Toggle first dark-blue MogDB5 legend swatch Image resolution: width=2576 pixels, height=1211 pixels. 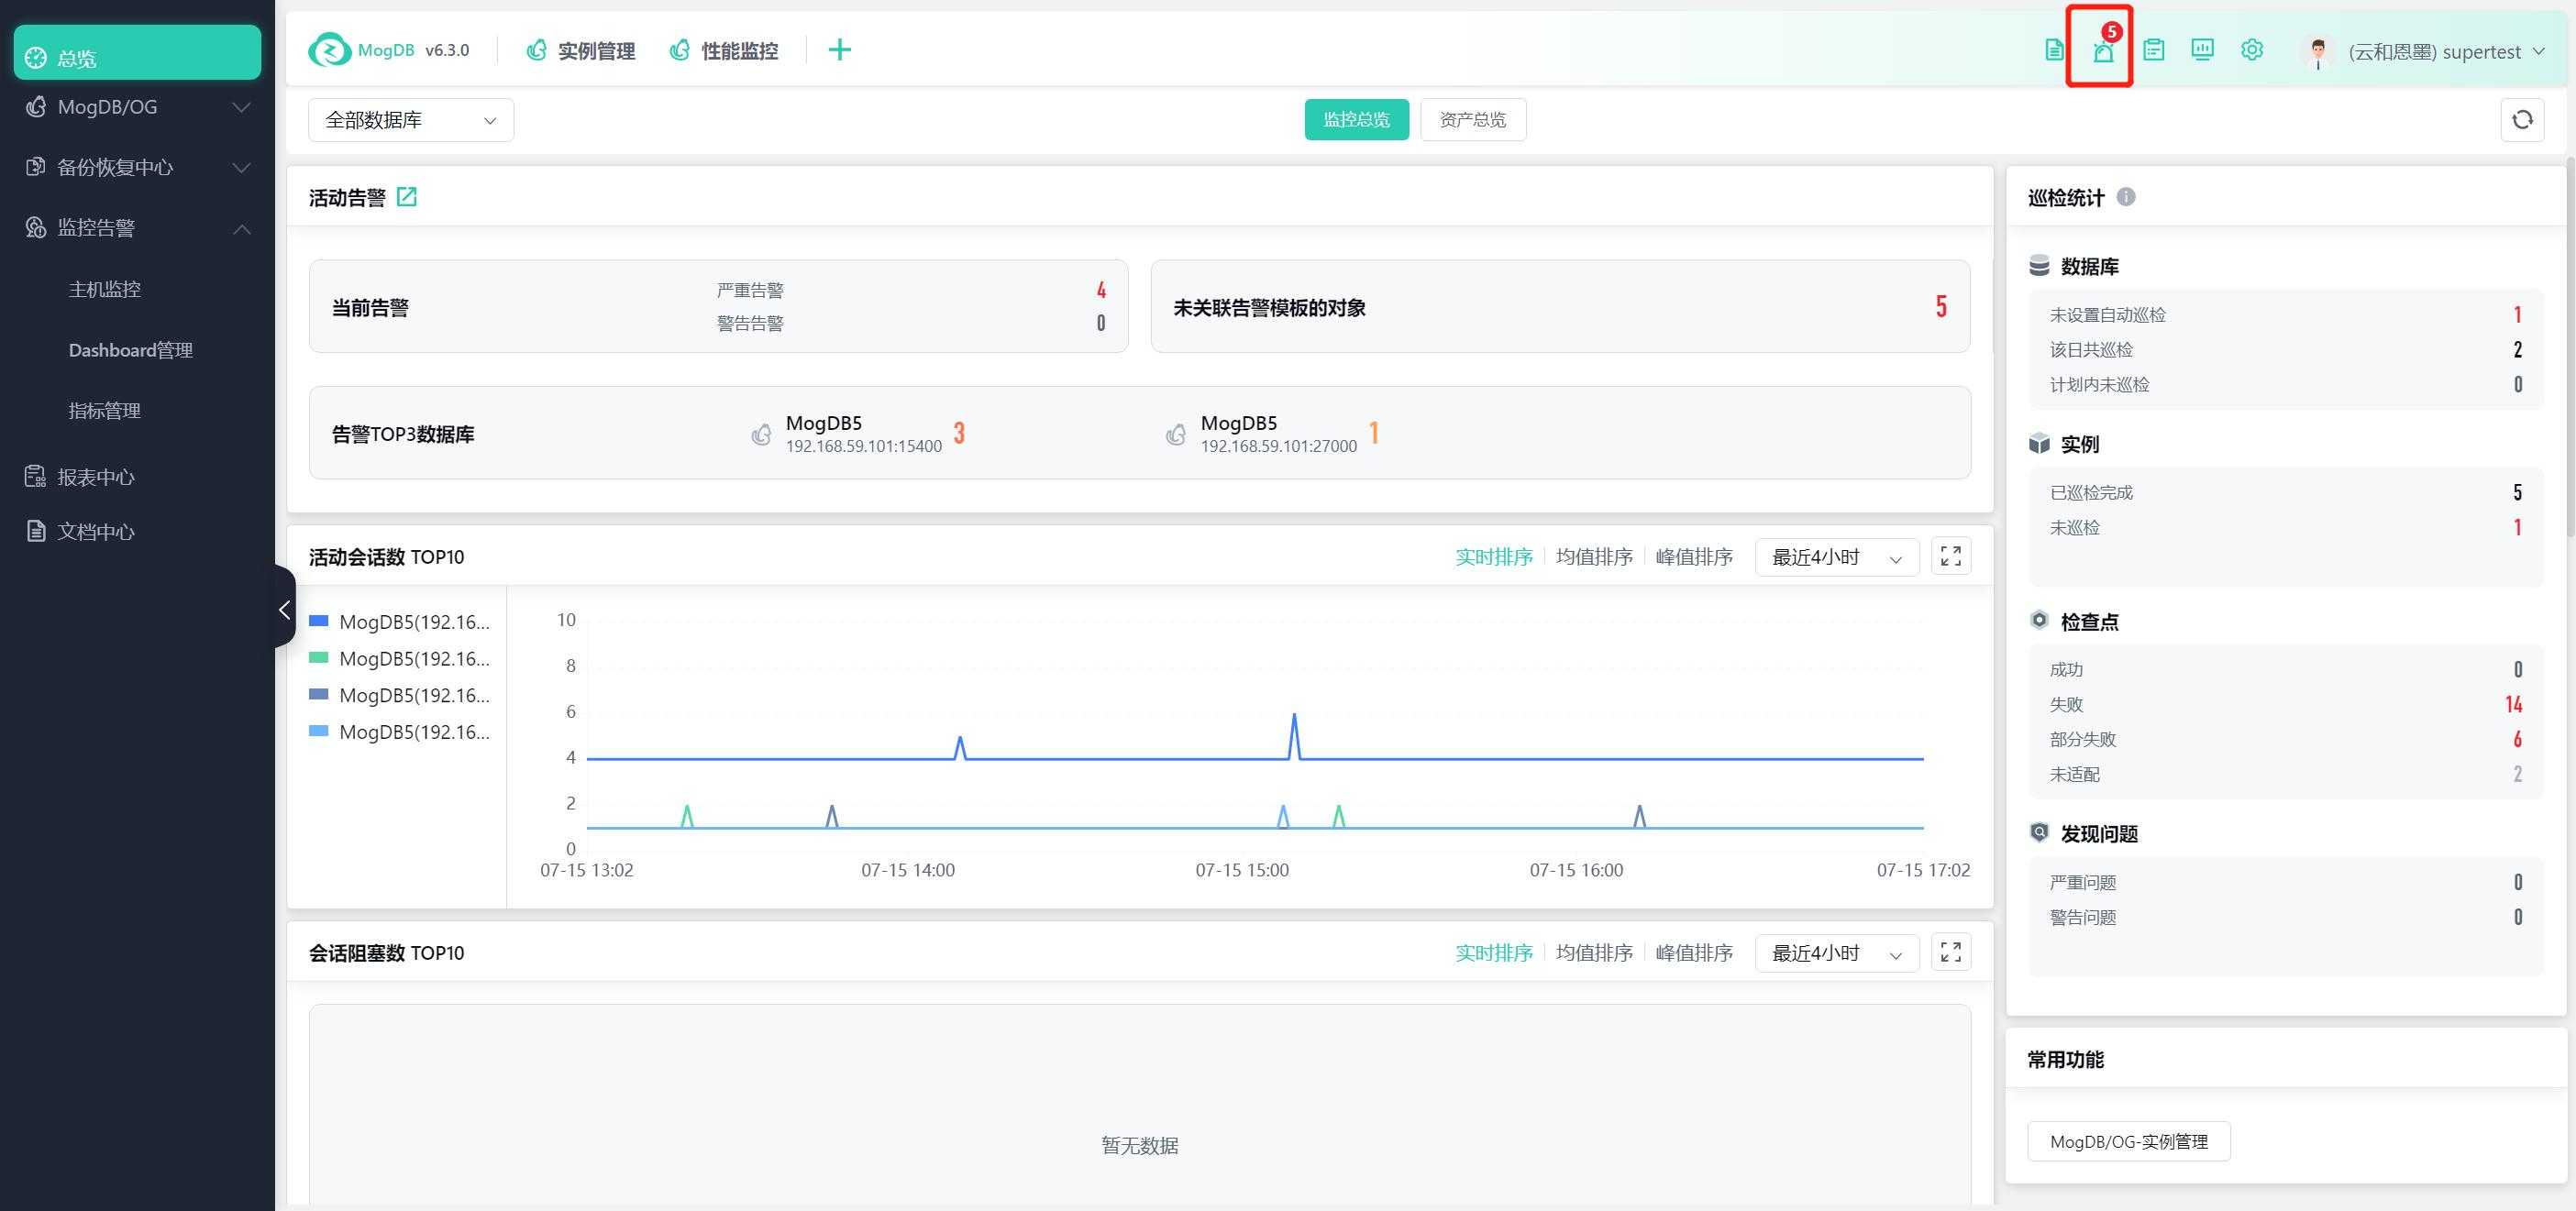click(319, 621)
